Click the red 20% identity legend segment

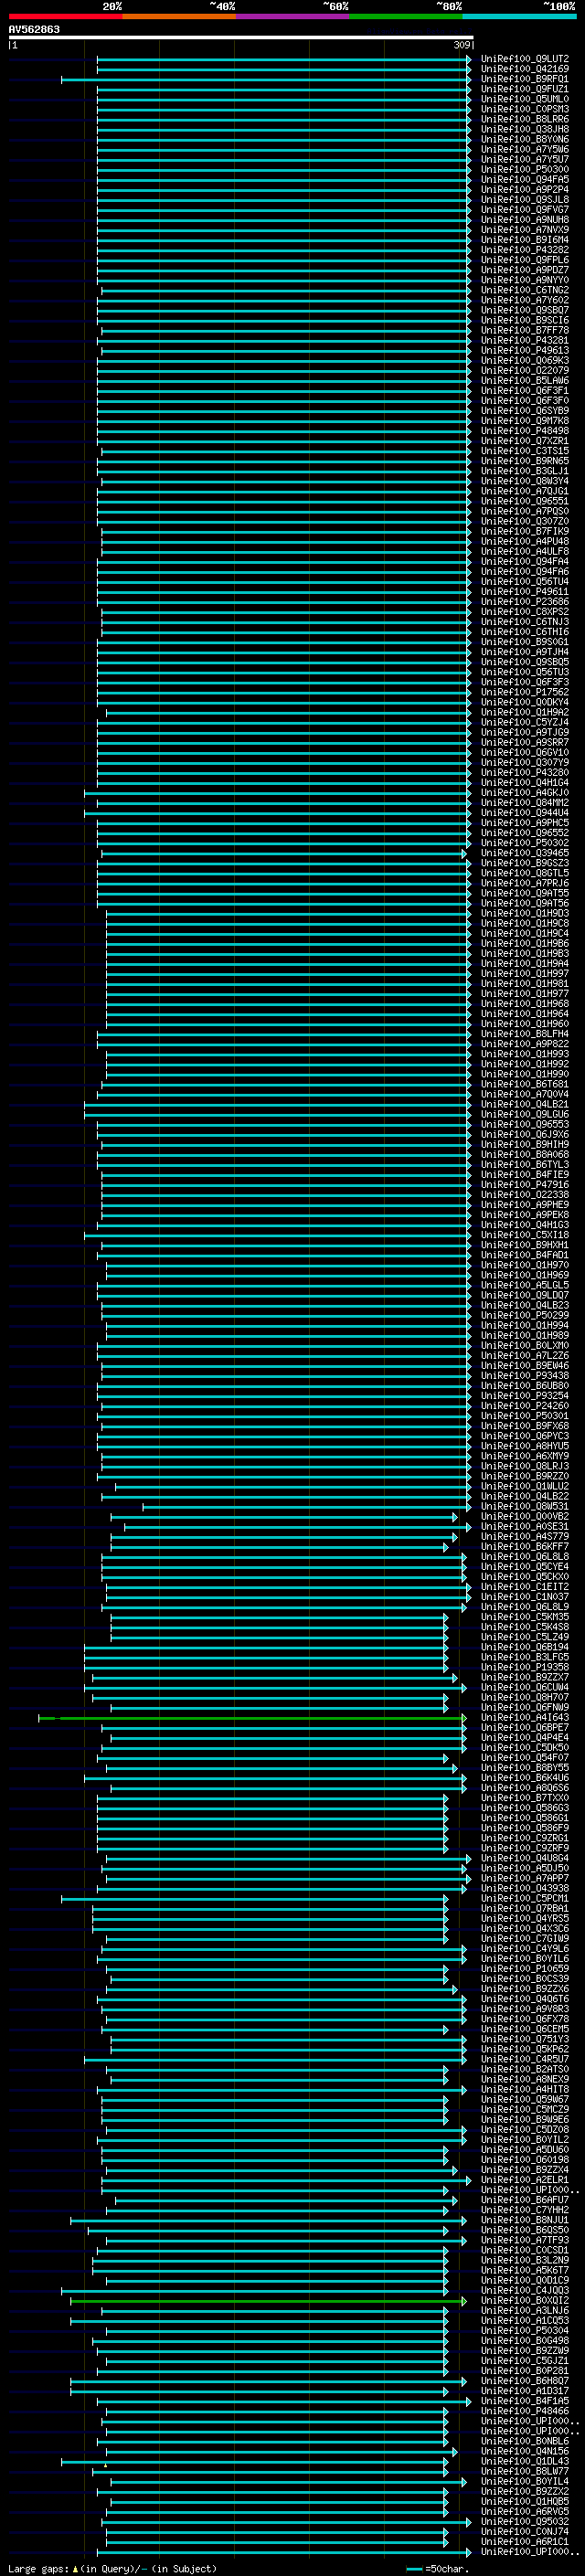point(65,16)
